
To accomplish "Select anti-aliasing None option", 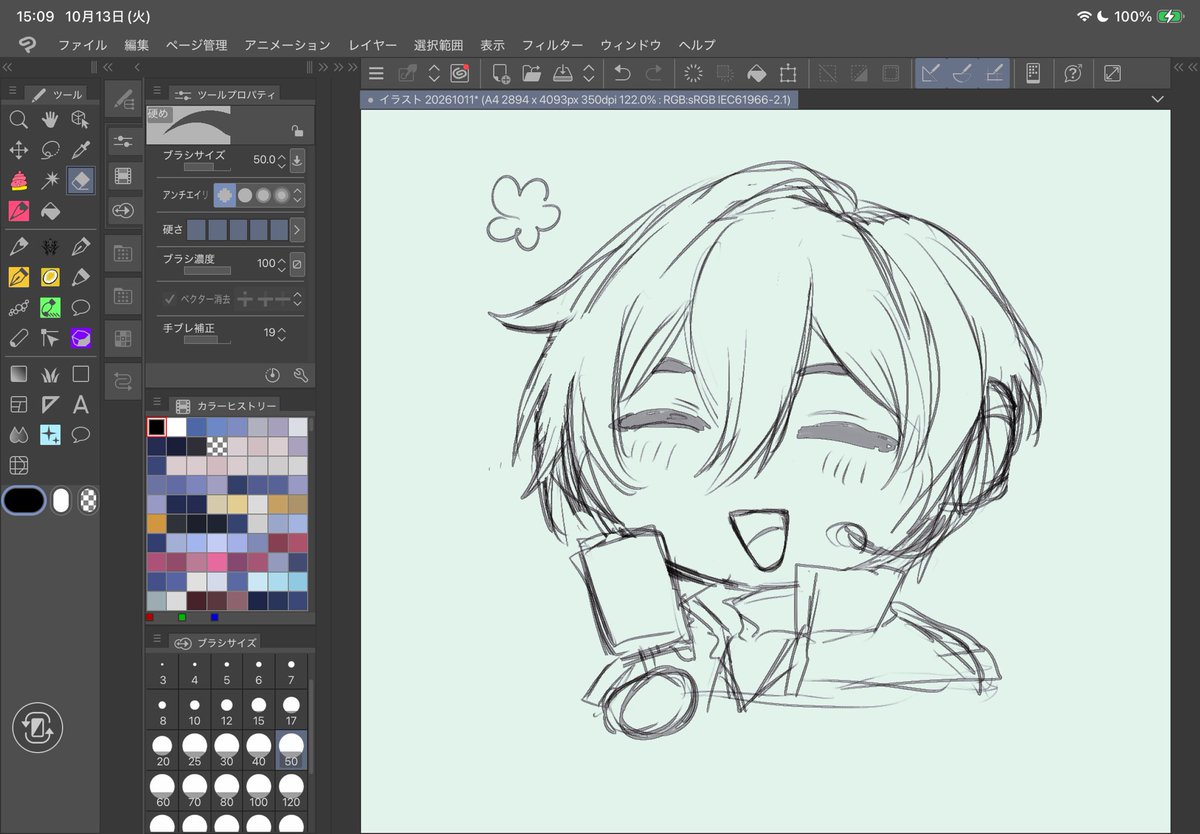I will pos(224,195).
